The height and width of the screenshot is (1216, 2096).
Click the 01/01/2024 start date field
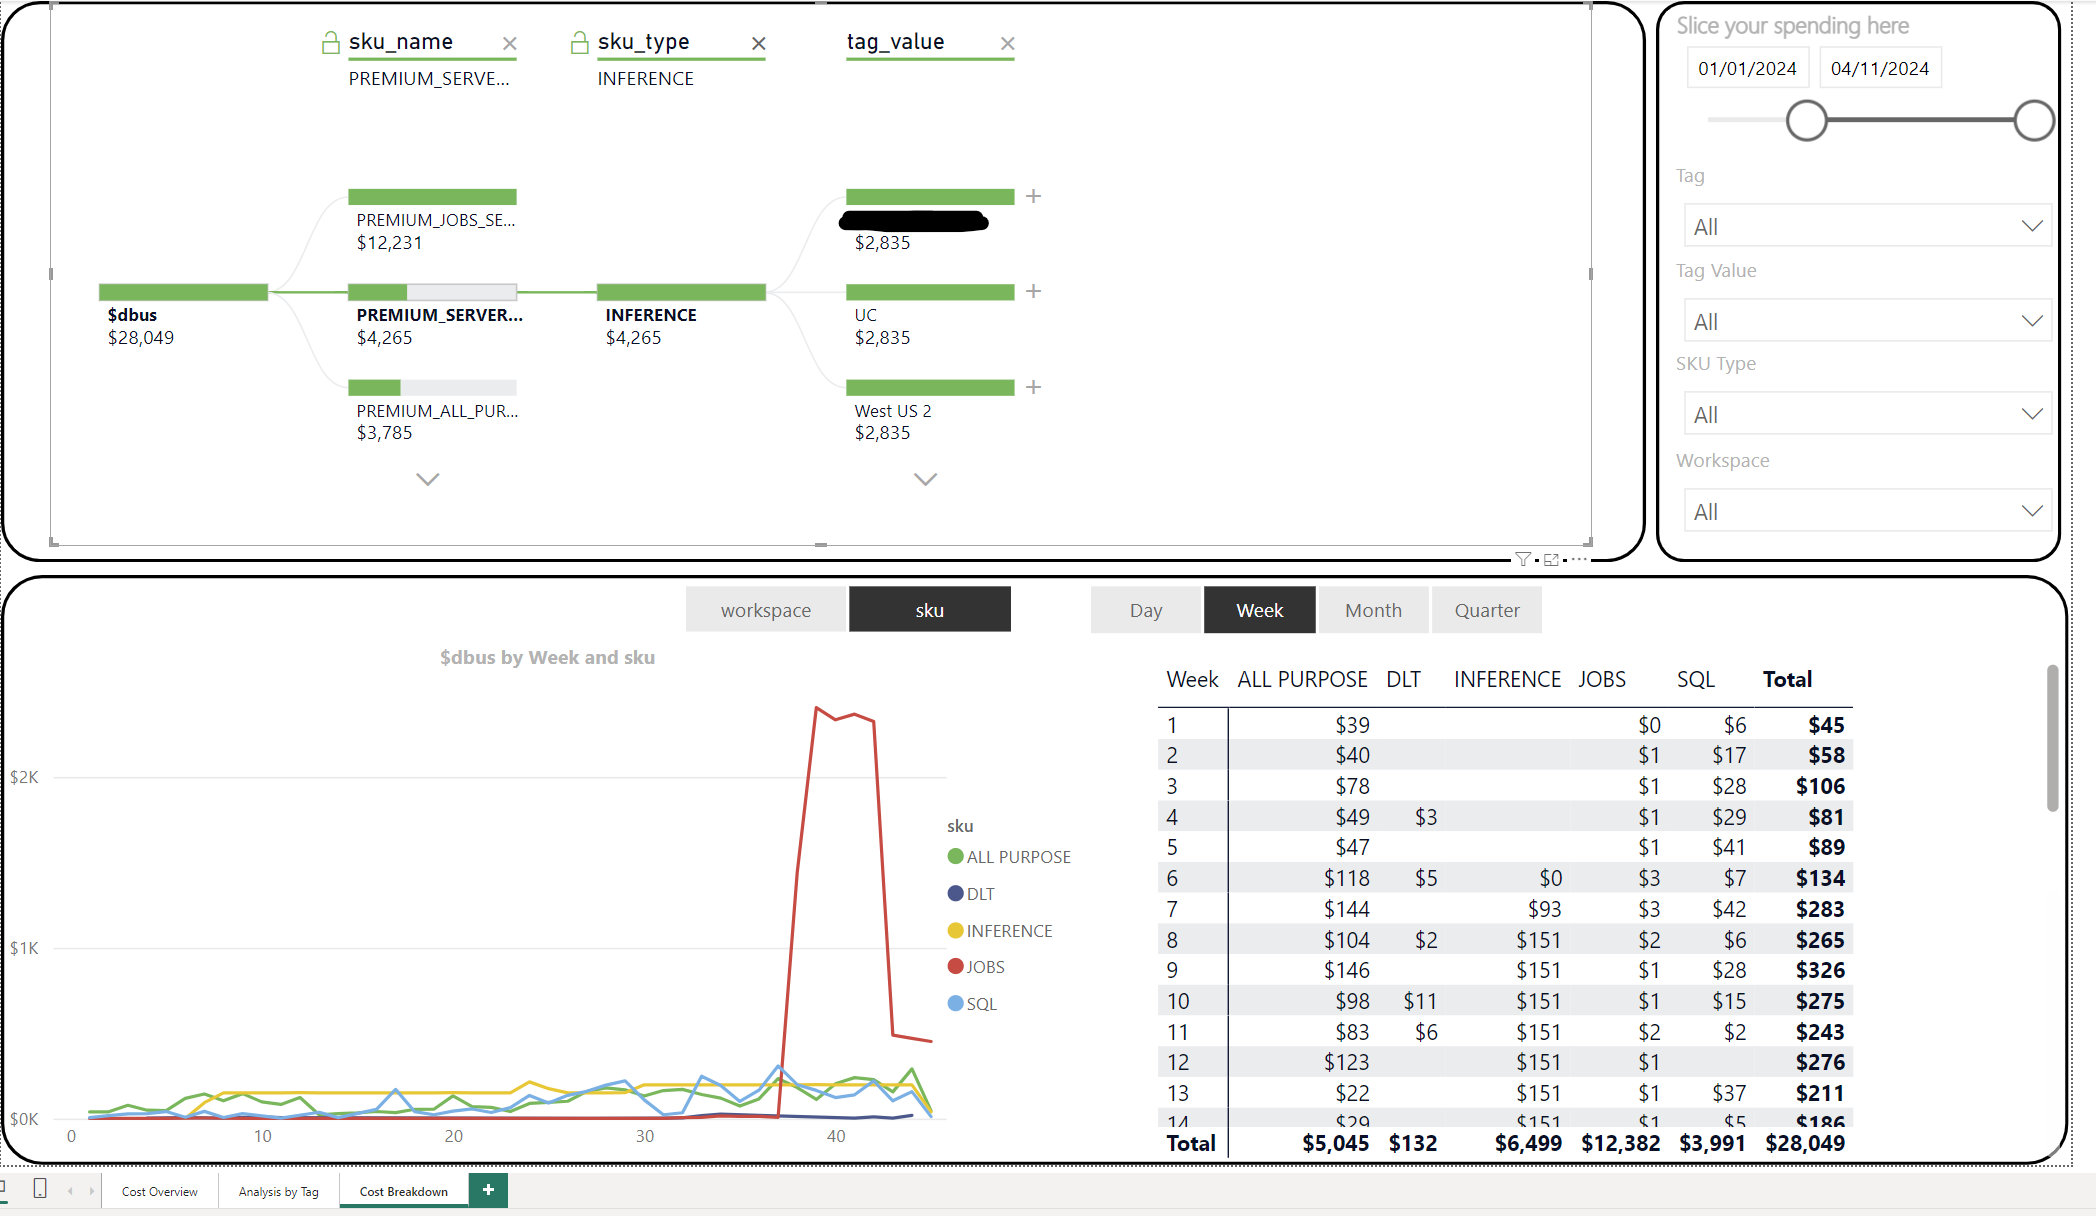[1747, 67]
